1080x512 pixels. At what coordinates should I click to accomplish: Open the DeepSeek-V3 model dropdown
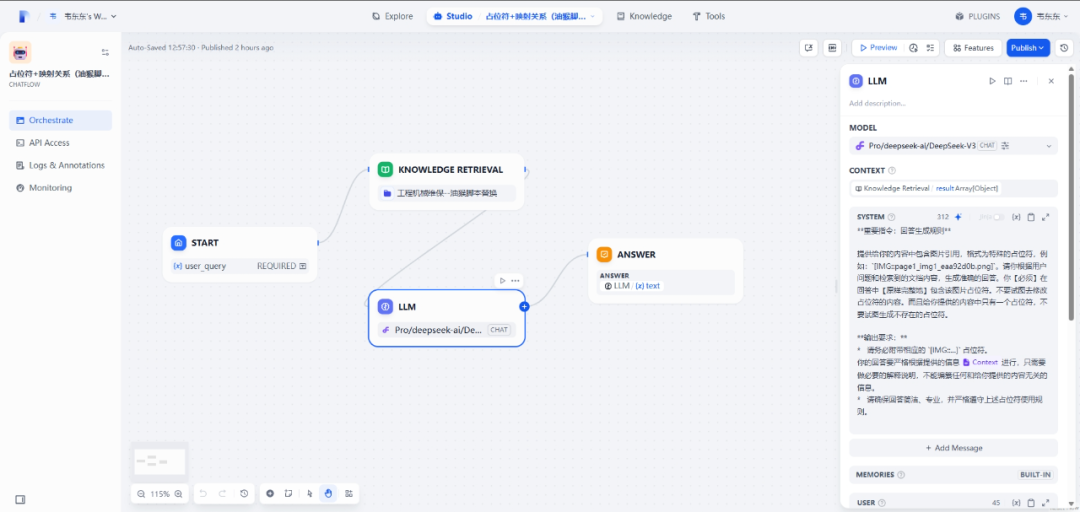952,146
